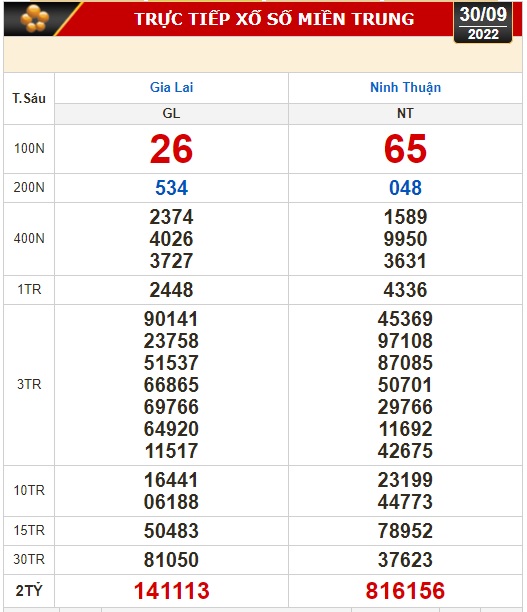Screen dimensions: 527x612
Task: Click the 30/09 2022 date badge
Action: [x=483, y=23]
